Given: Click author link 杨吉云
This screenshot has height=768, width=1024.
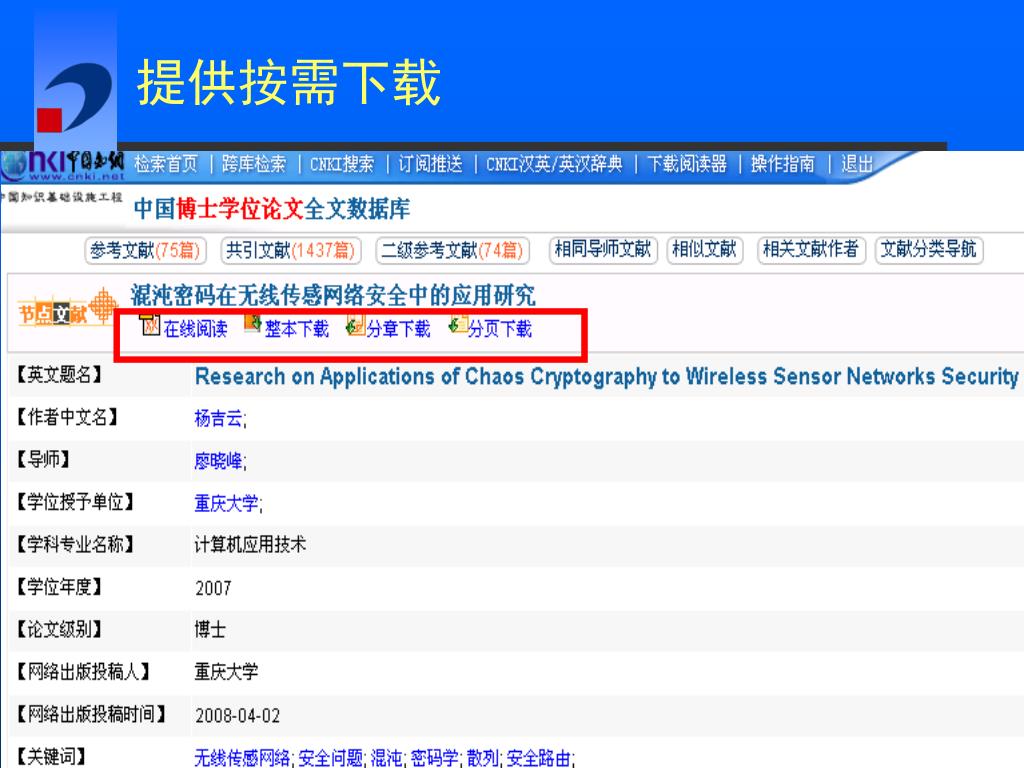Looking at the screenshot, I should 218,418.
